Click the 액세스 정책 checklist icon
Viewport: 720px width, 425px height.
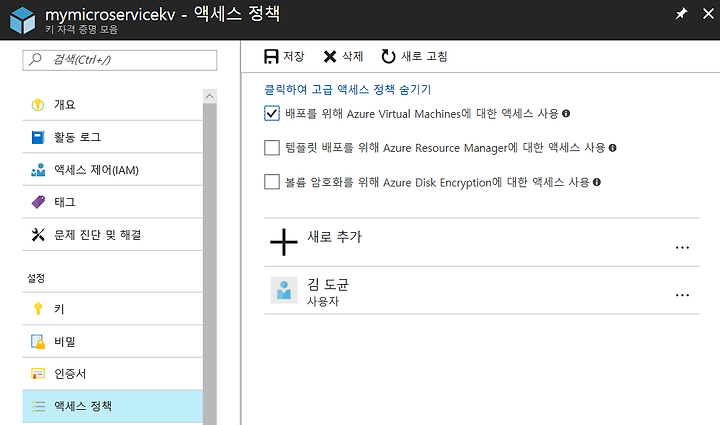point(38,406)
